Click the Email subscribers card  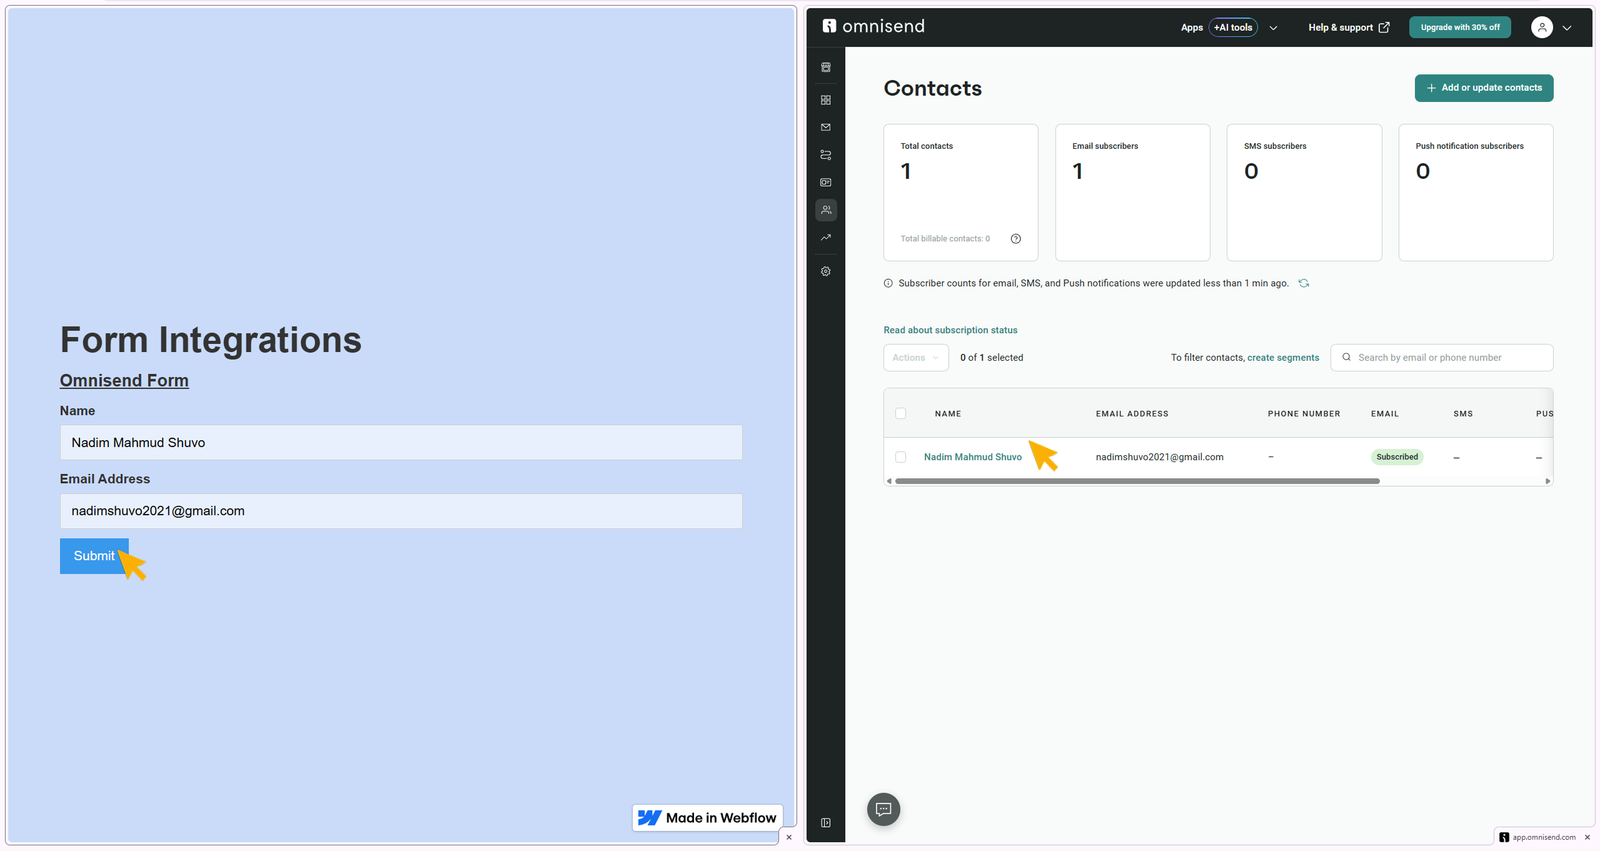(x=1133, y=193)
